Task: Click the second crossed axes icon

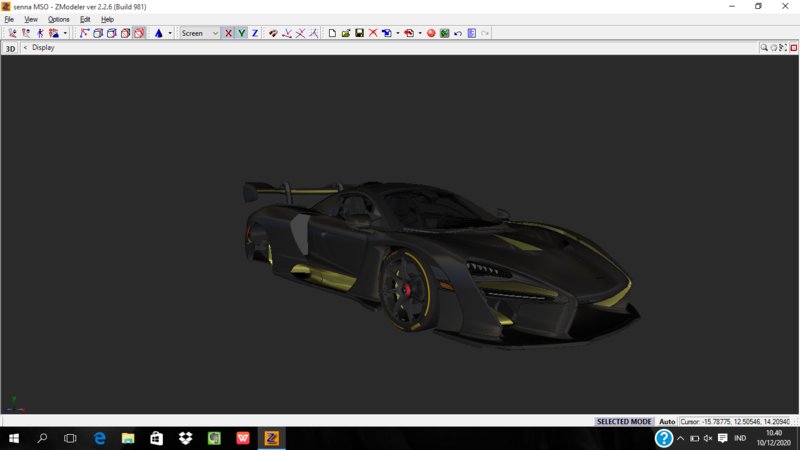Action: [x=301, y=33]
